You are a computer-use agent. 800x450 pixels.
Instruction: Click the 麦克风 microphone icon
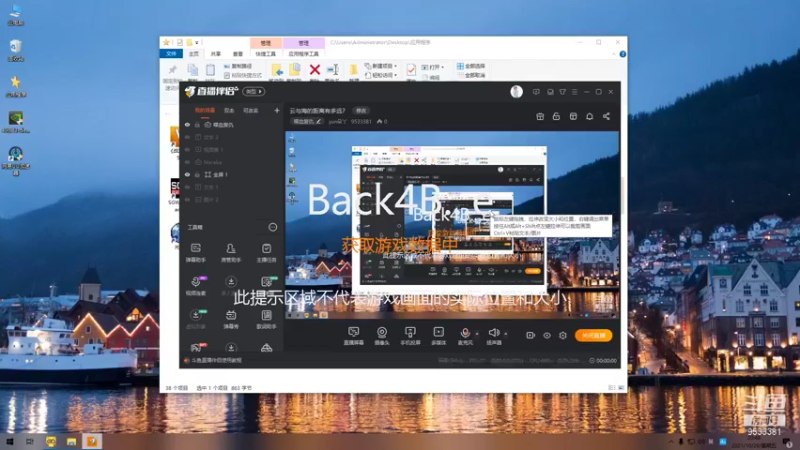pyautogui.click(x=465, y=335)
